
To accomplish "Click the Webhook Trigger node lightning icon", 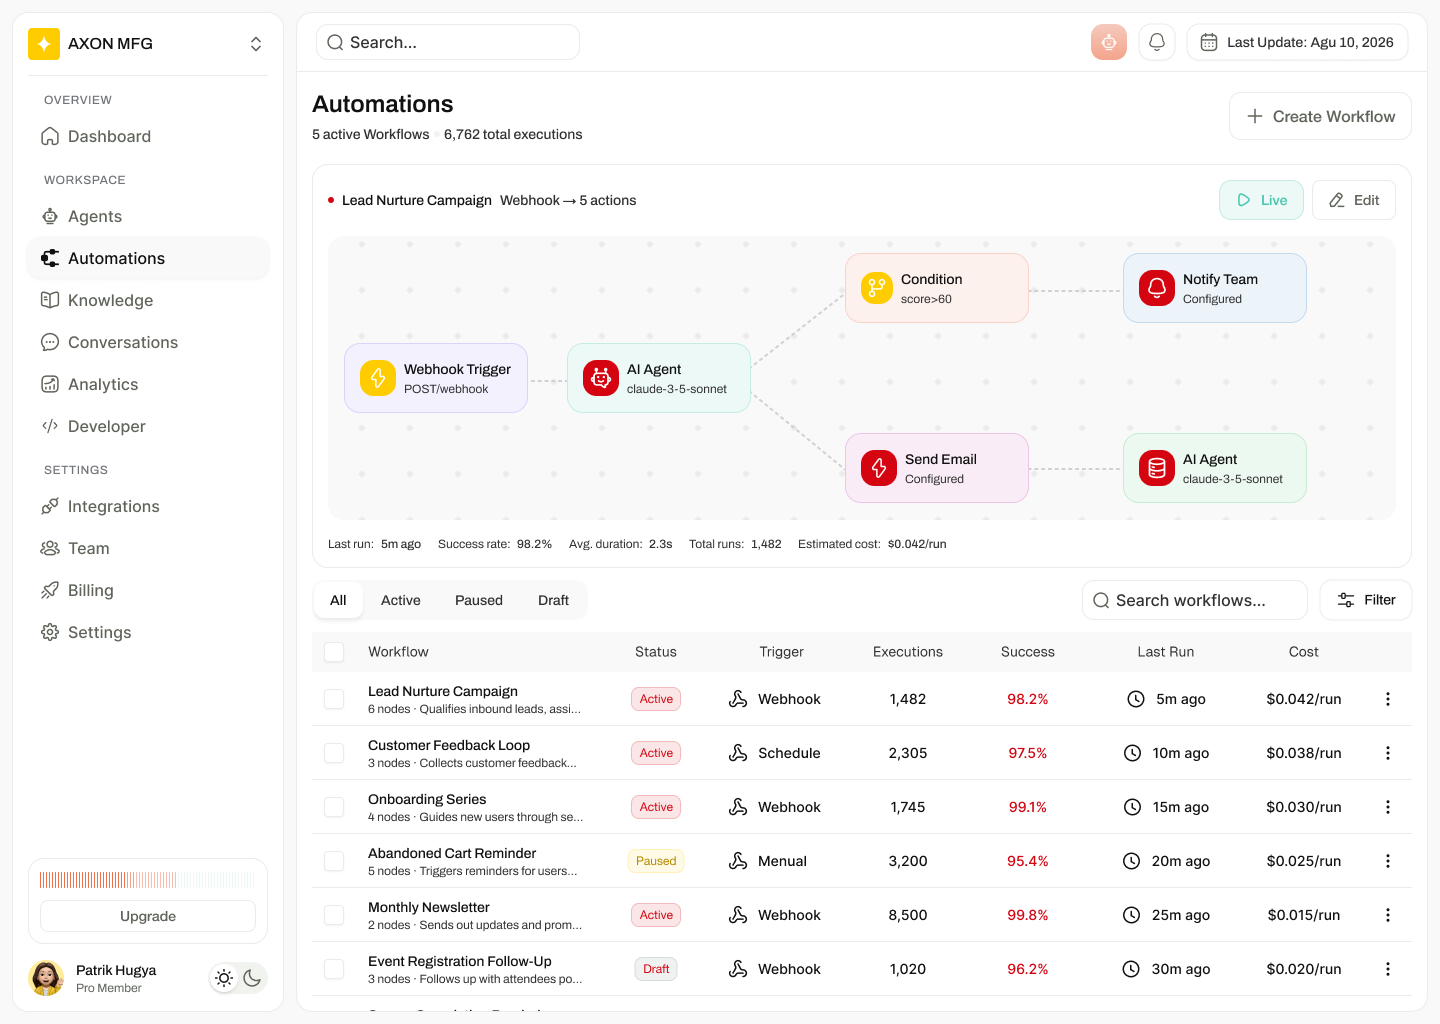I will pyautogui.click(x=378, y=378).
